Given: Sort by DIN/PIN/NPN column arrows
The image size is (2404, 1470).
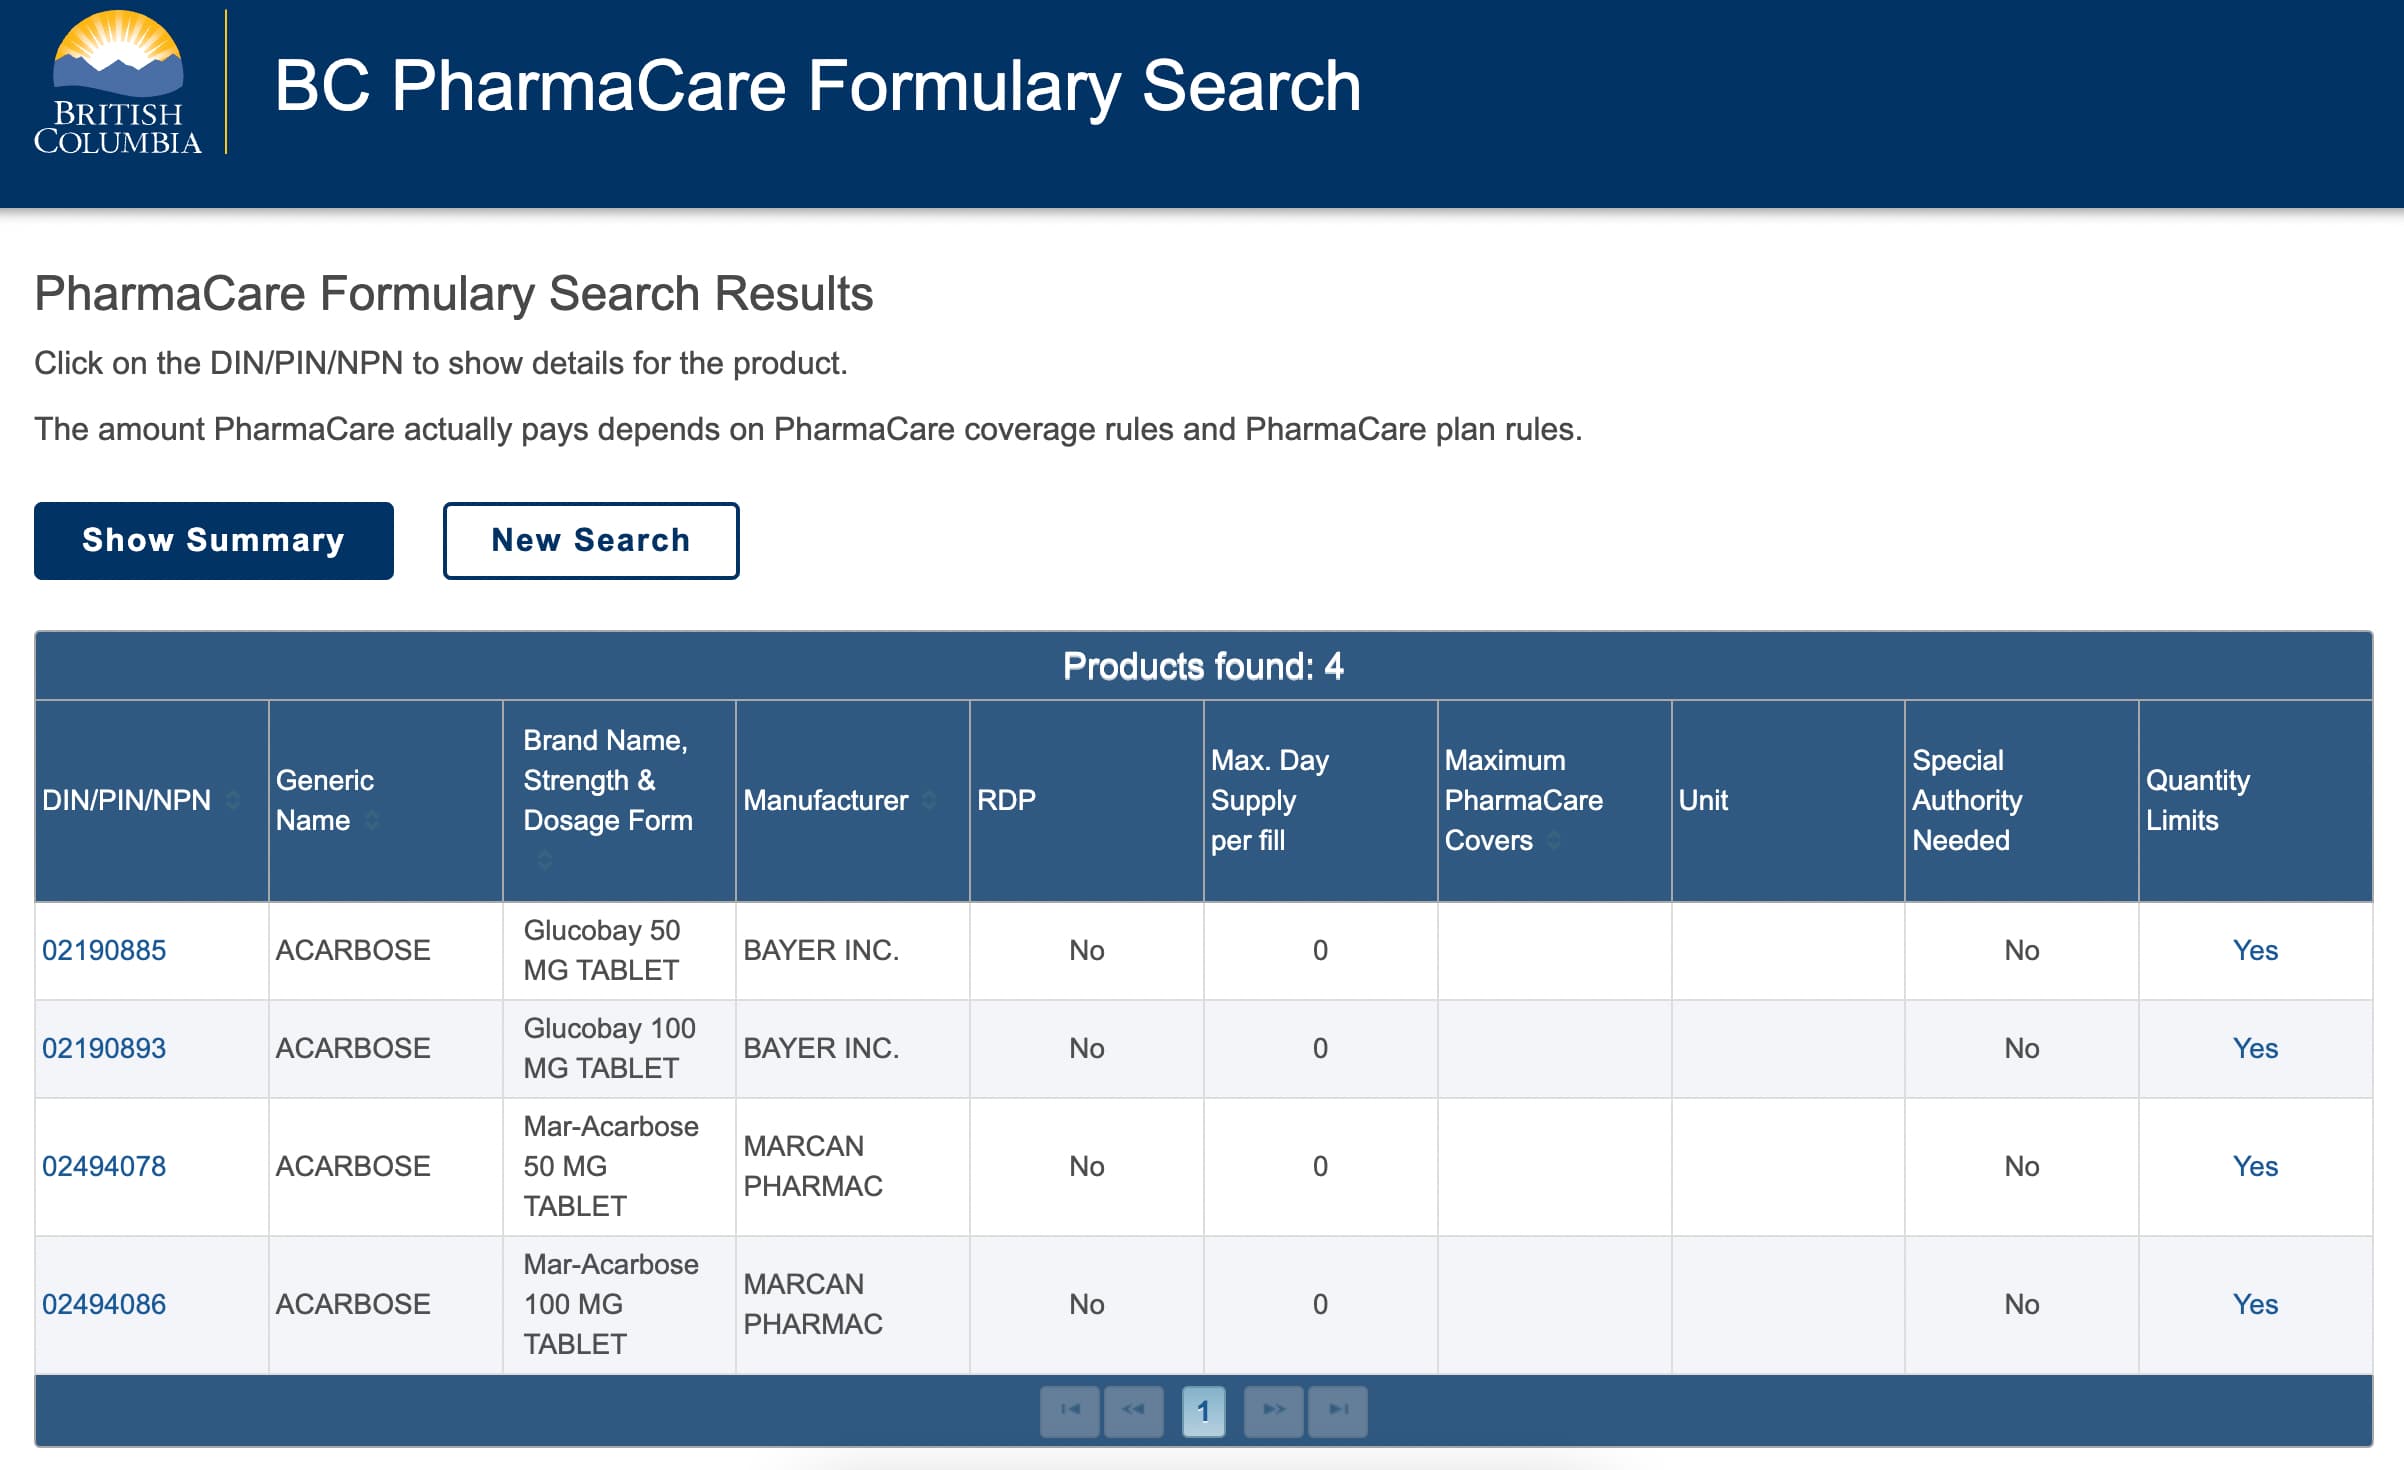Looking at the screenshot, I should coord(233,800).
